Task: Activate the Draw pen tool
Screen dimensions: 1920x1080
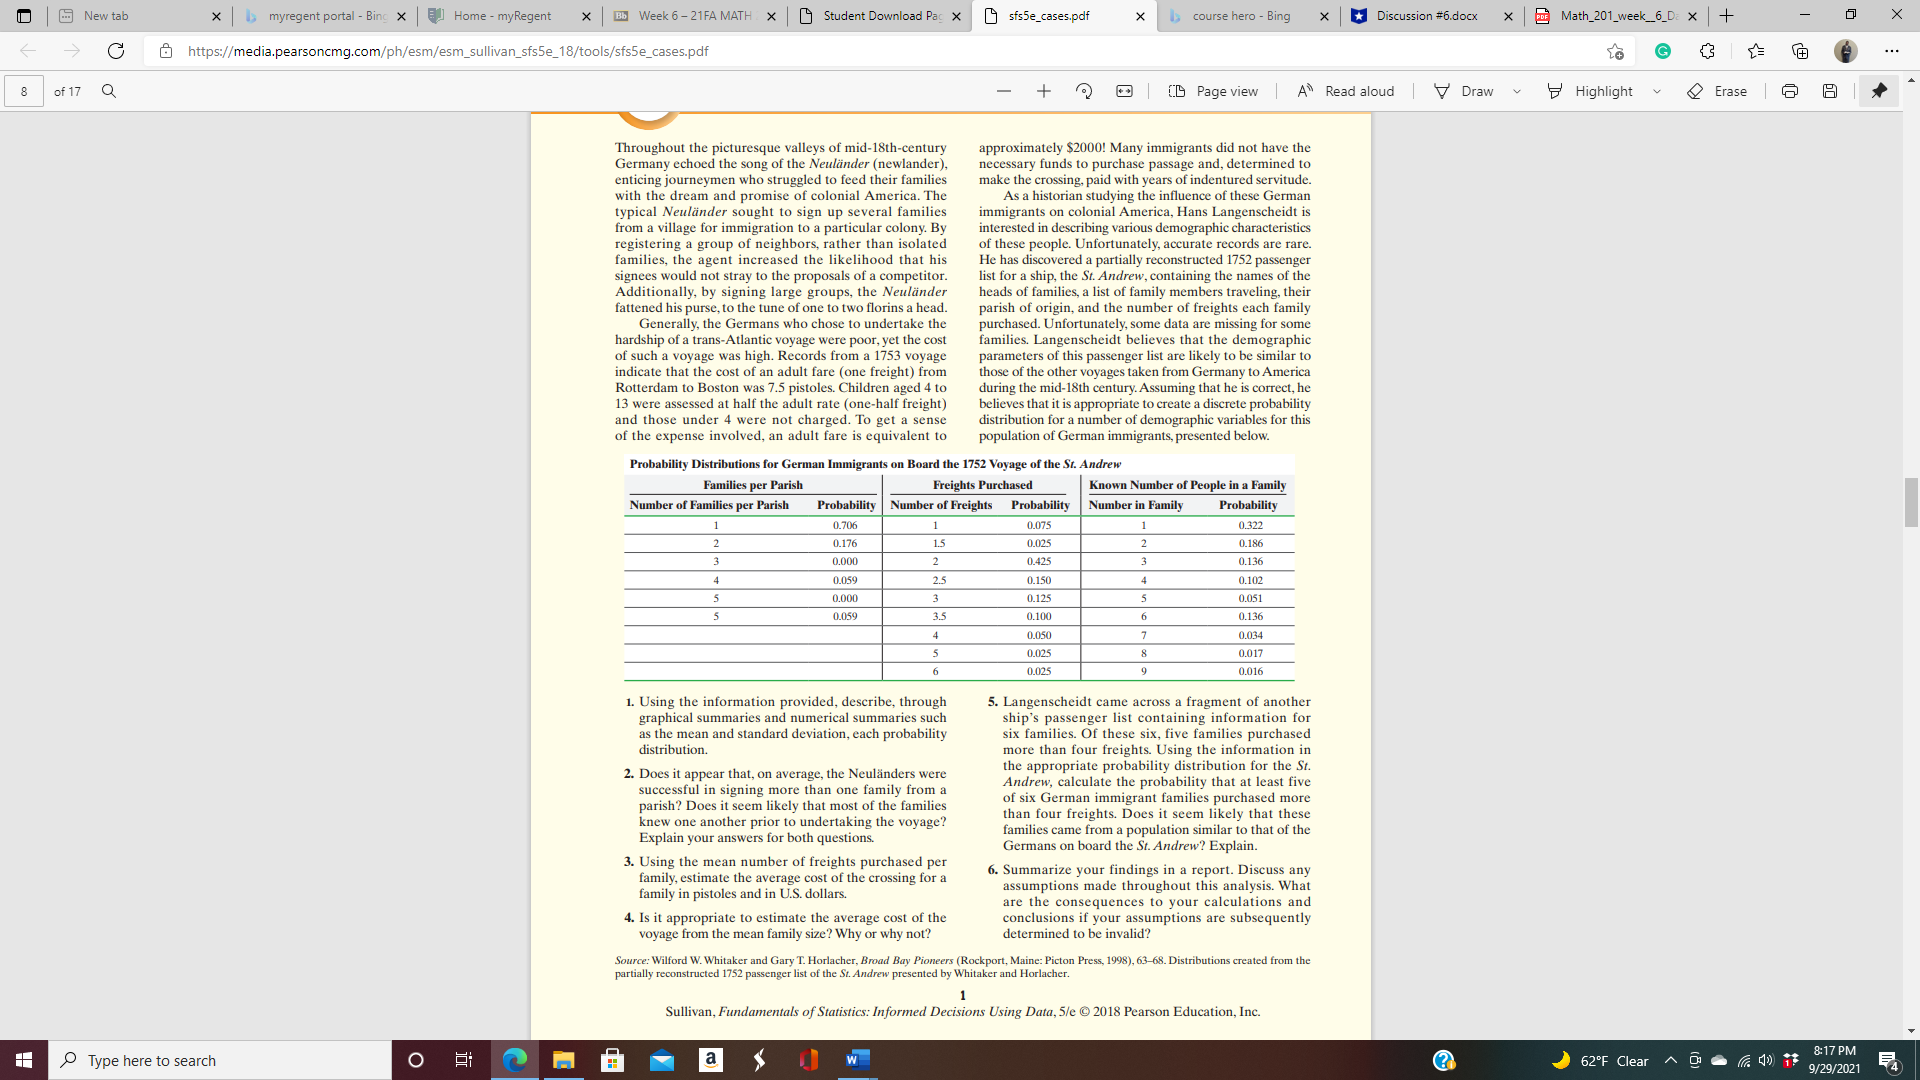Action: [x=1463, y=91]
